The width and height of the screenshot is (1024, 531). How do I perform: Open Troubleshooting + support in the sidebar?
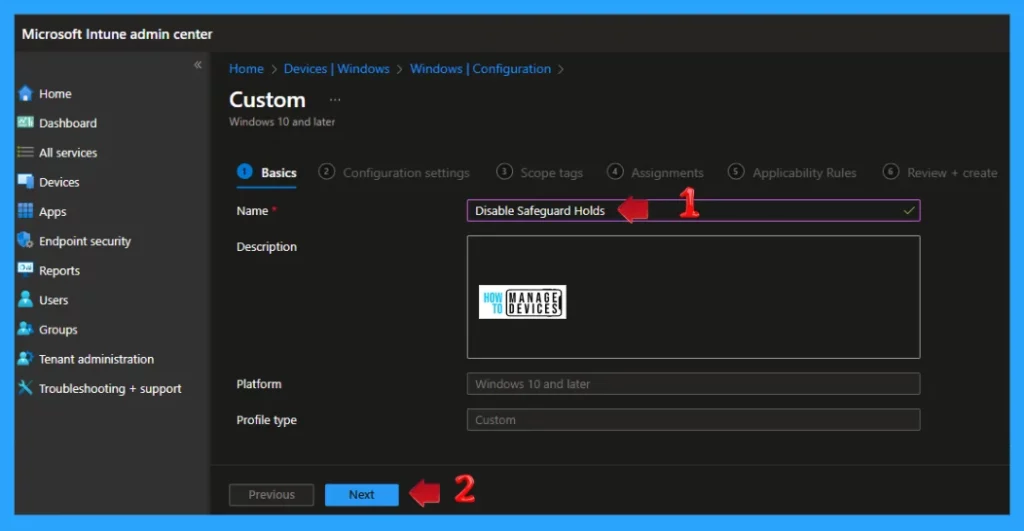point(110,389)
